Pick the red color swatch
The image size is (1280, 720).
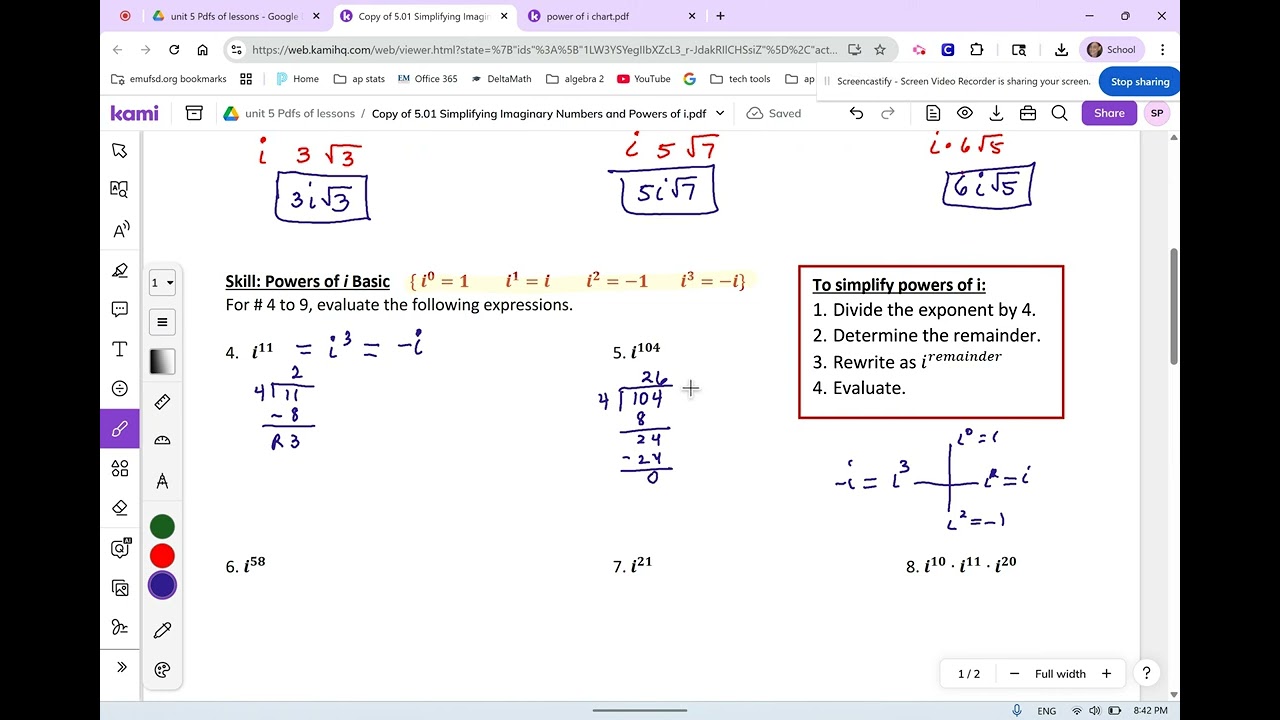pyautogui.click(x=162, y=556)
